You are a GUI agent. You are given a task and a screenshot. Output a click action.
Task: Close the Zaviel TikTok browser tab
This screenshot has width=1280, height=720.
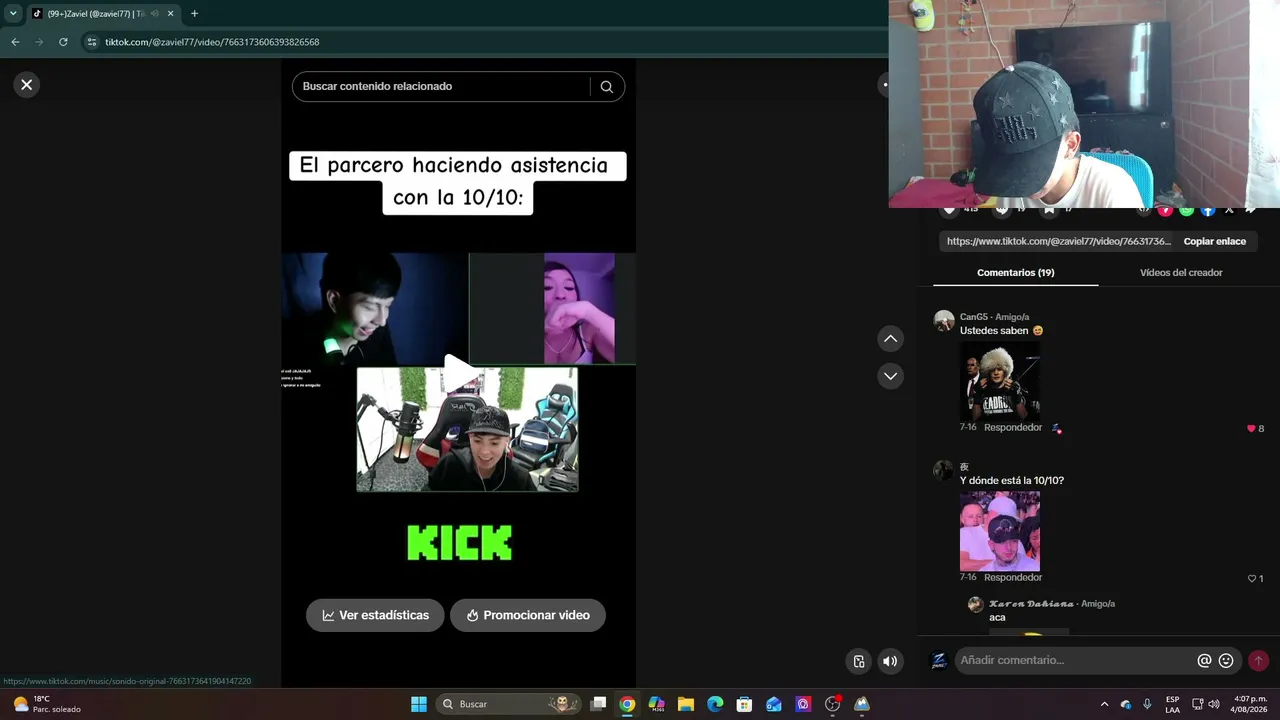click(x=170, y=14)
